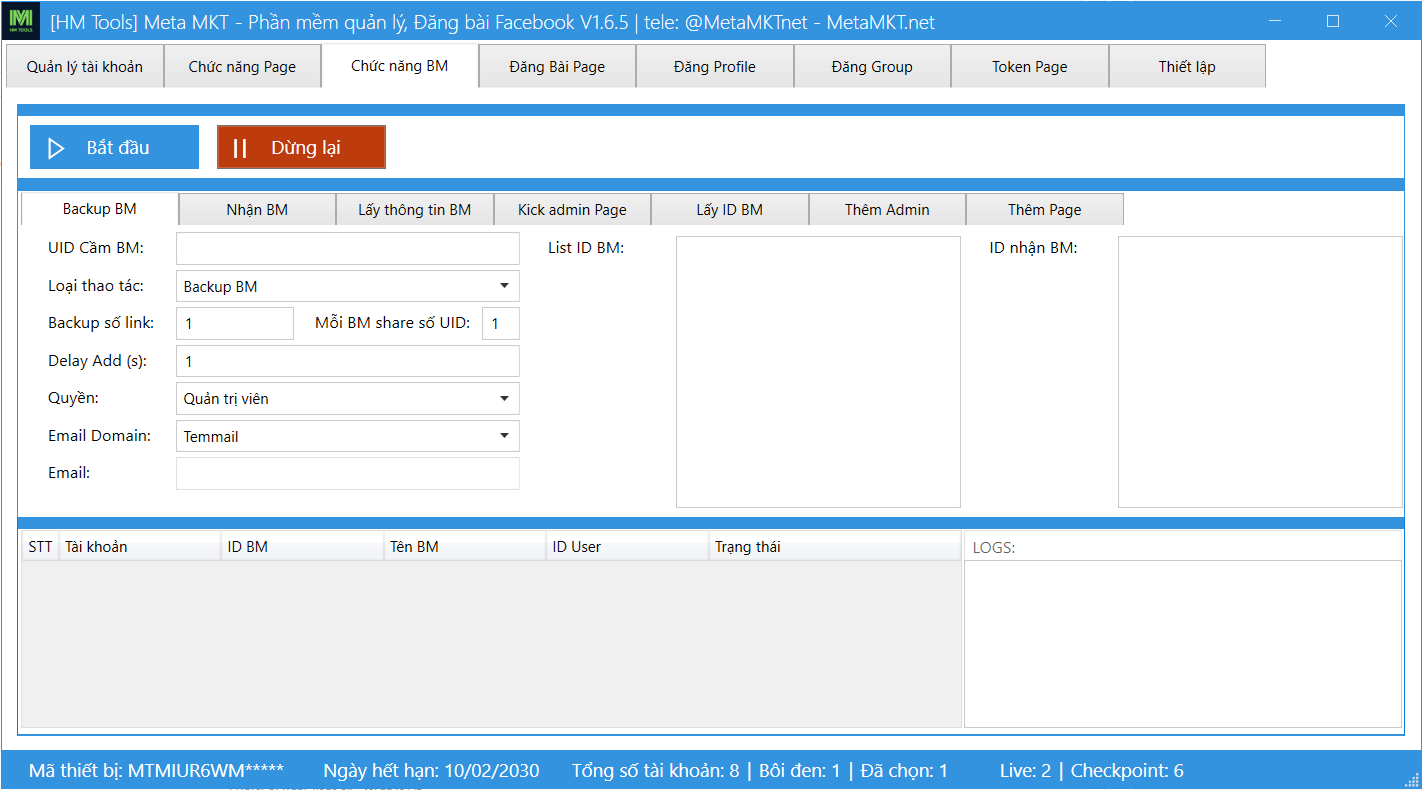Open the Chức năng Page tab

[243, 67]
